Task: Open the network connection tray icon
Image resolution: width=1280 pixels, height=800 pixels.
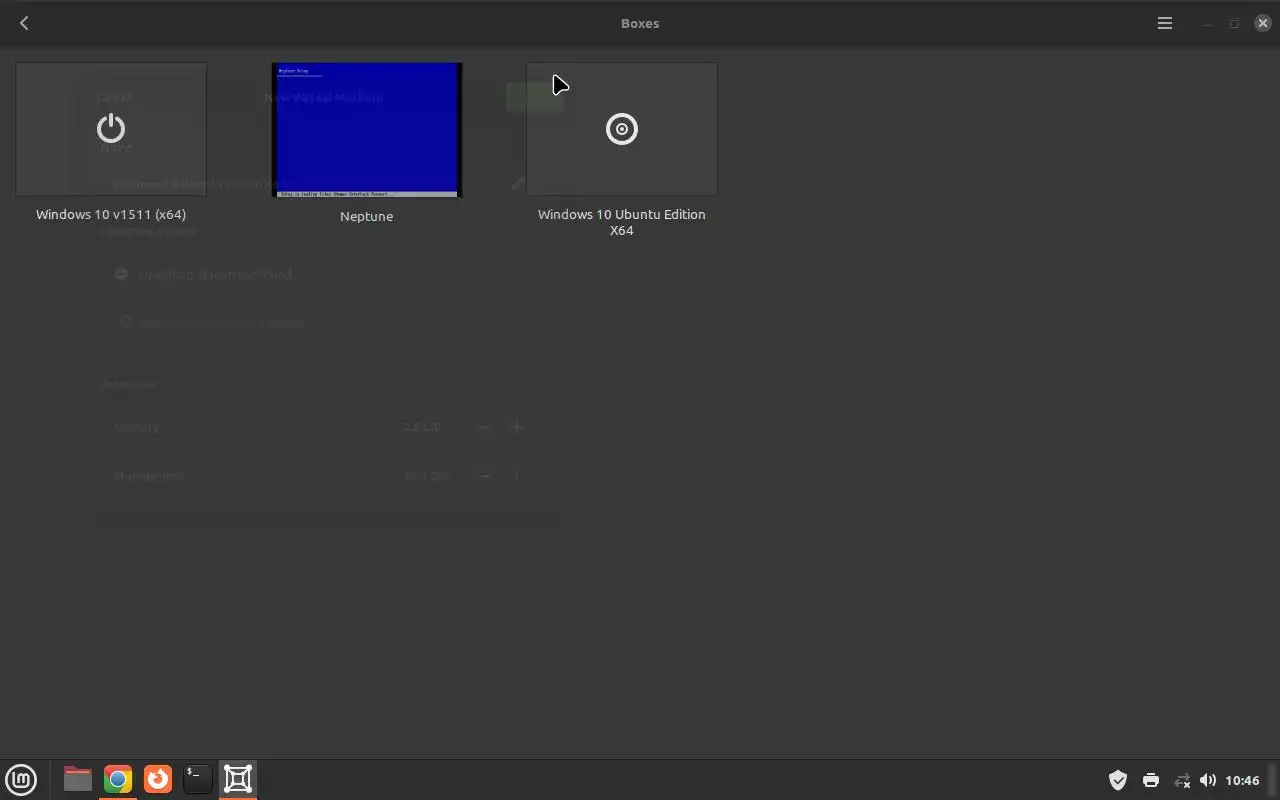Action: [1182, 780]
